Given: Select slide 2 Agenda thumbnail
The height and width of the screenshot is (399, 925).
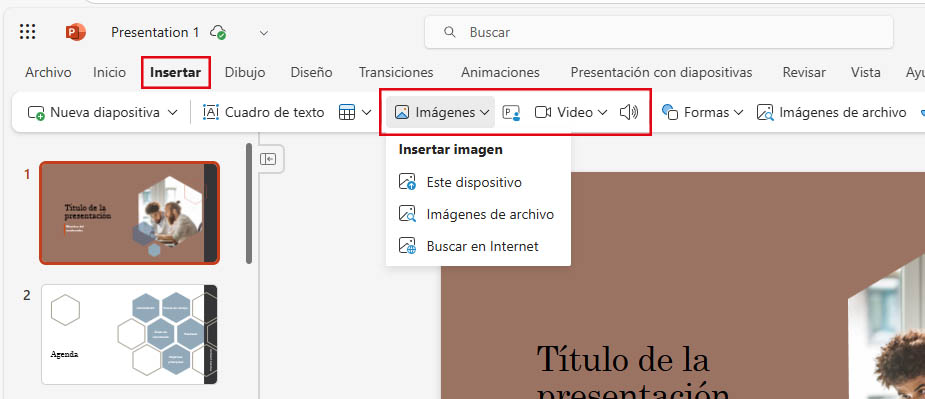Looking at the screenshot, I should tap(129, 334).
